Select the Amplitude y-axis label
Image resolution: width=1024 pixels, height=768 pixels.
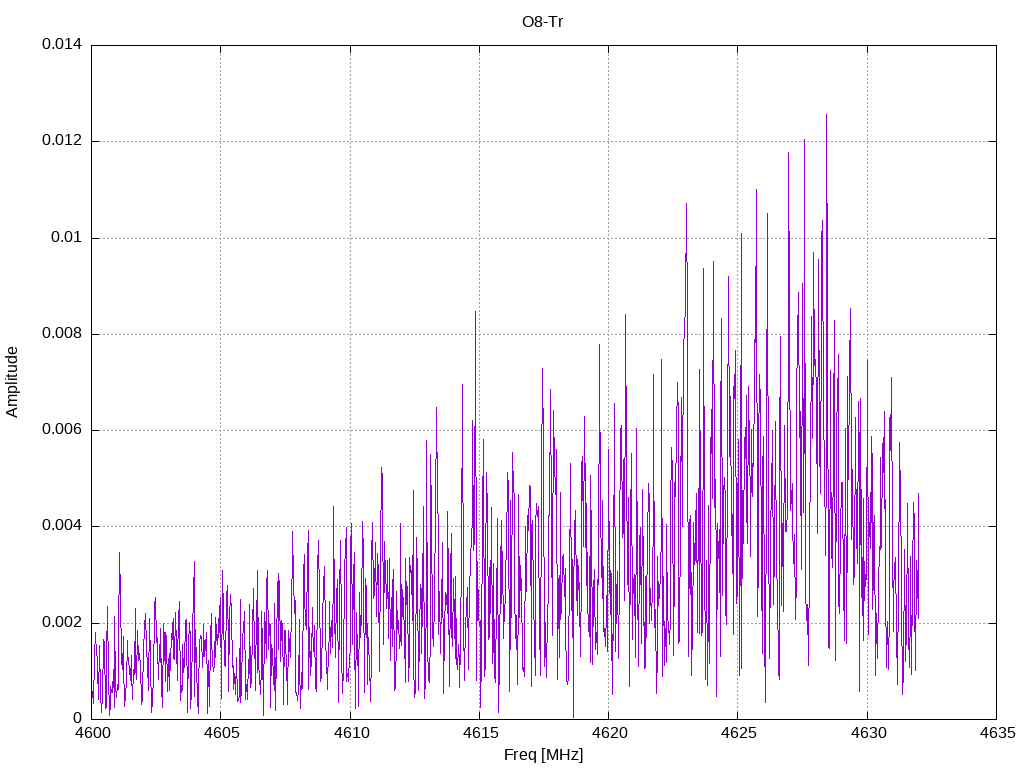12,382
